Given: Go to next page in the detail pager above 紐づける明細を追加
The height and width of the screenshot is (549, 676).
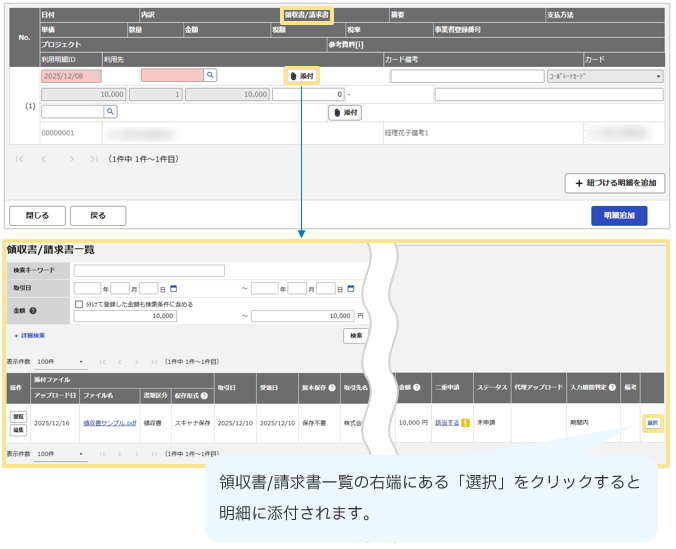Looking at the screenshot, I should pyautogui.click(x=72, y=159).
